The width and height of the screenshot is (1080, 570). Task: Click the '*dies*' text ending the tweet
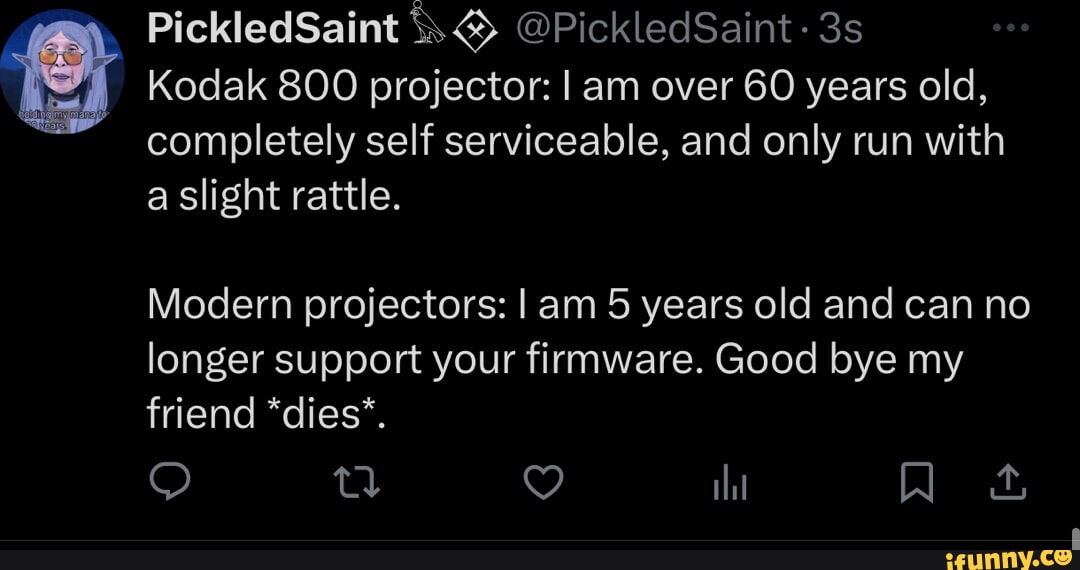(326, 411)
